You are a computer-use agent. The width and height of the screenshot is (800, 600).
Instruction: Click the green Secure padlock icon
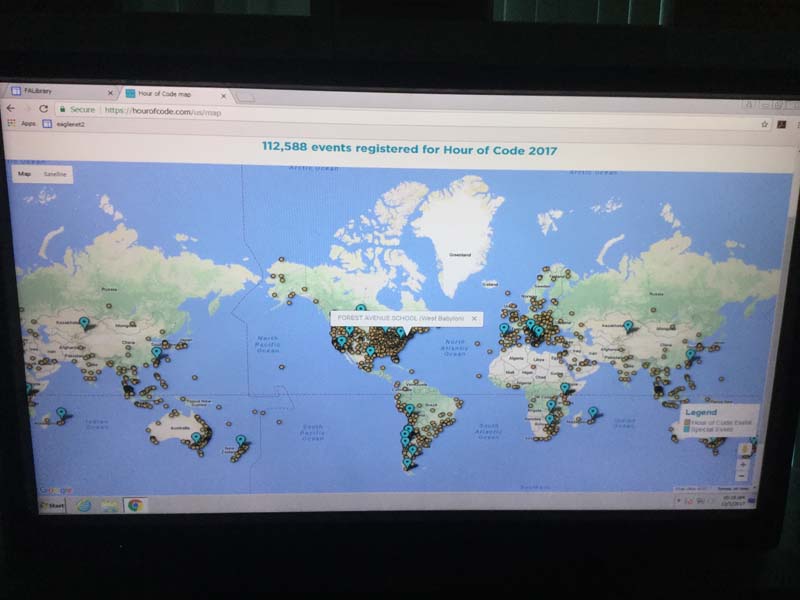pyautogui.click(x=62, y=109)
